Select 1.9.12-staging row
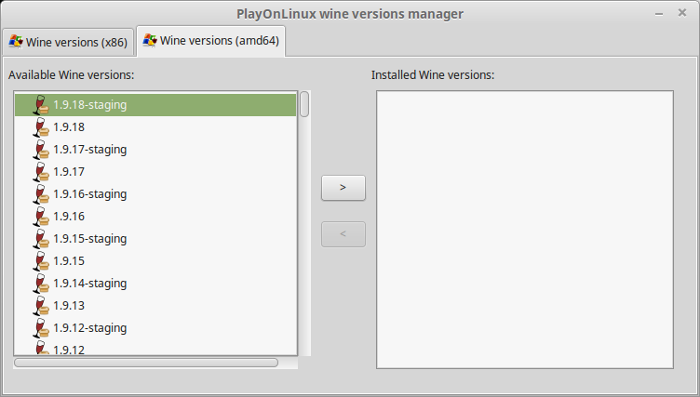Viewport: 700px width, 397px height. 155,328
